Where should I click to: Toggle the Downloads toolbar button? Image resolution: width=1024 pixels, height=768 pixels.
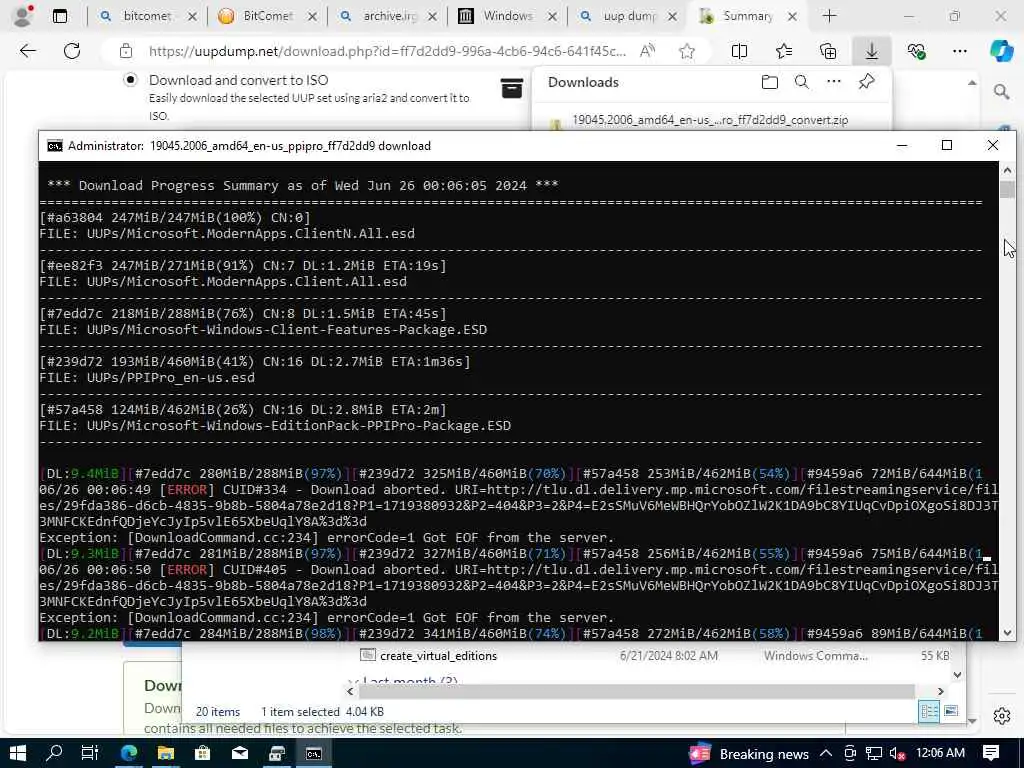(872, 51)
